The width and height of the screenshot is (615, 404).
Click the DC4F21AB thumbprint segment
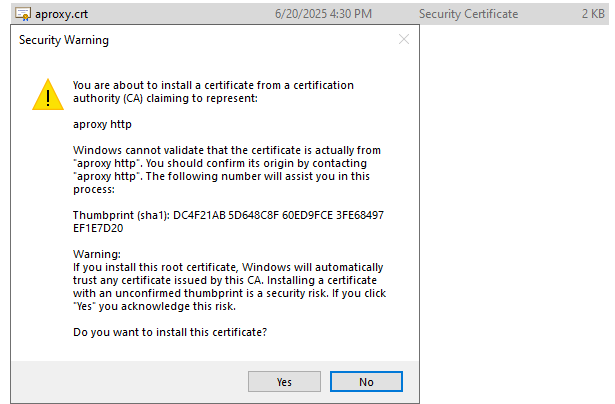199,215
